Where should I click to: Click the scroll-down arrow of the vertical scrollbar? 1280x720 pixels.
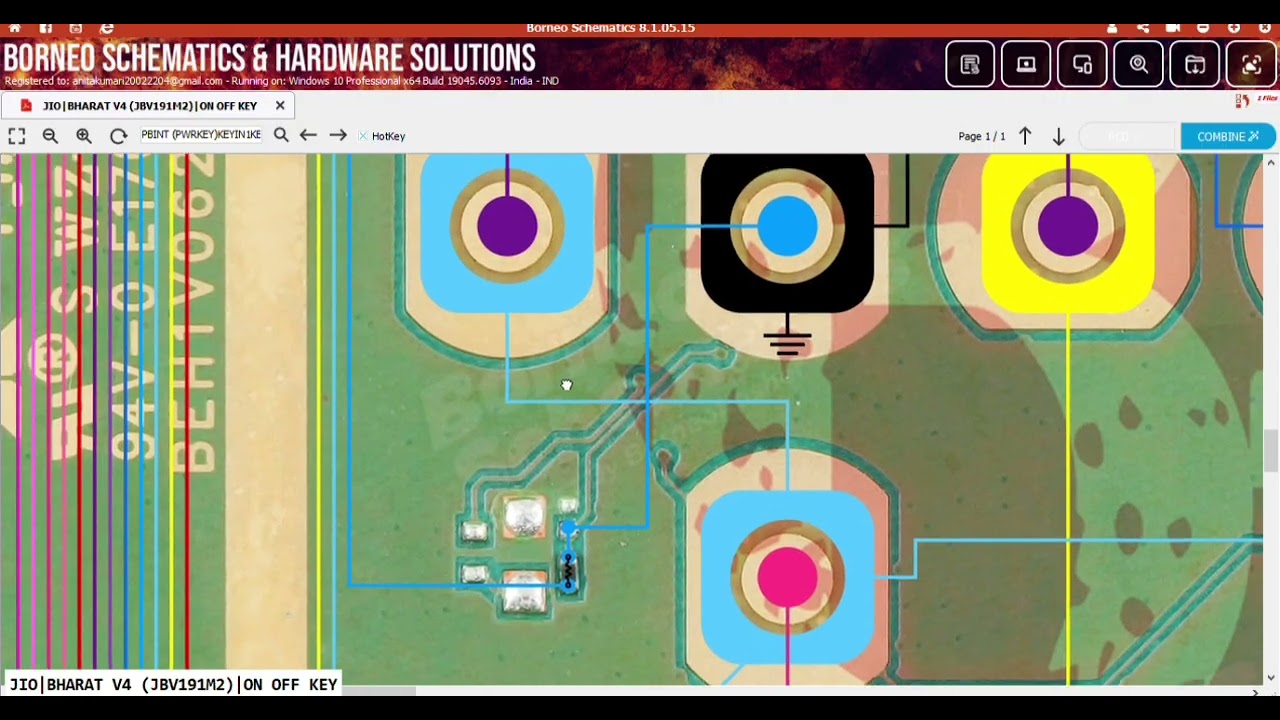click(x=1271, y=678)
